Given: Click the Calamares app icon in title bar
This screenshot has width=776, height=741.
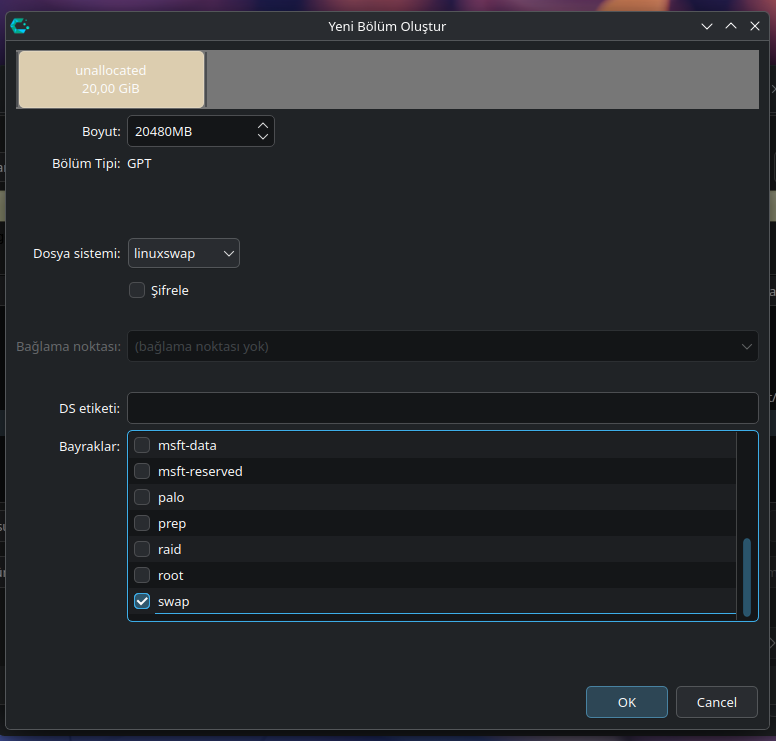Looking at the screenshot, I should (20, 26).
